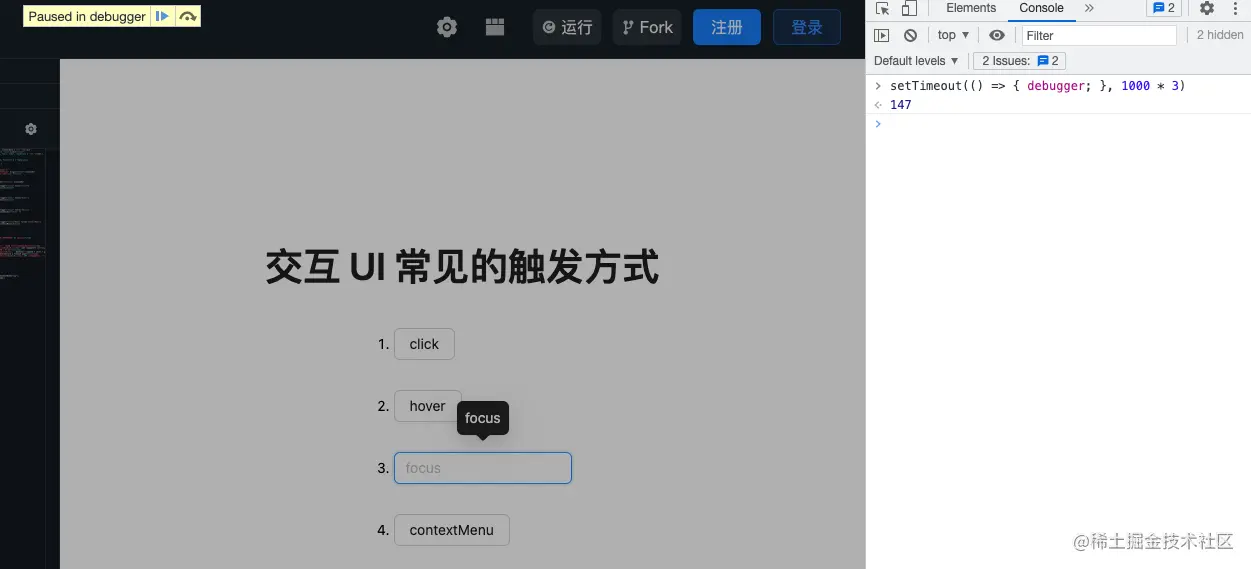Click the setTimeout debugger command text
Viewport: 1251px width, 569px height.
[x=1037, y=86]
